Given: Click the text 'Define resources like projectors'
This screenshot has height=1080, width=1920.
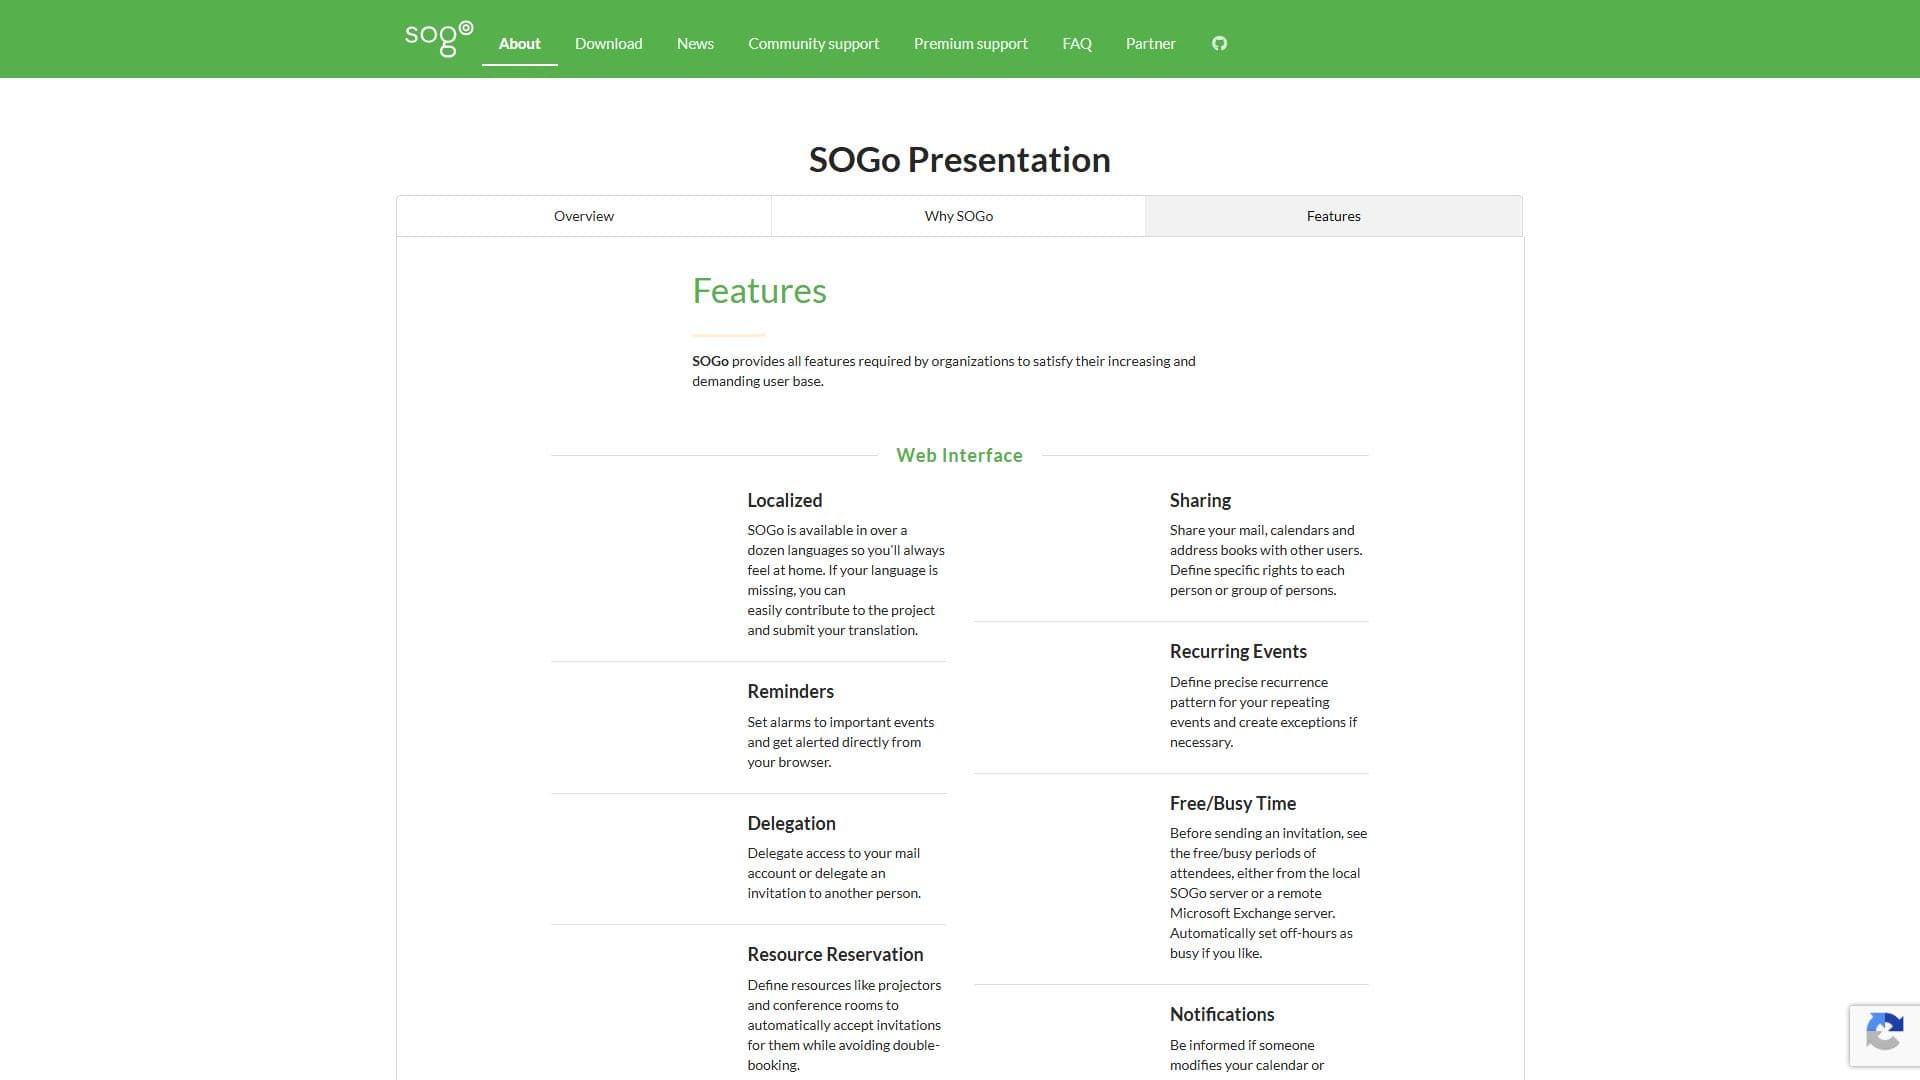Looking at the screenshot, I should pos(844,985).
